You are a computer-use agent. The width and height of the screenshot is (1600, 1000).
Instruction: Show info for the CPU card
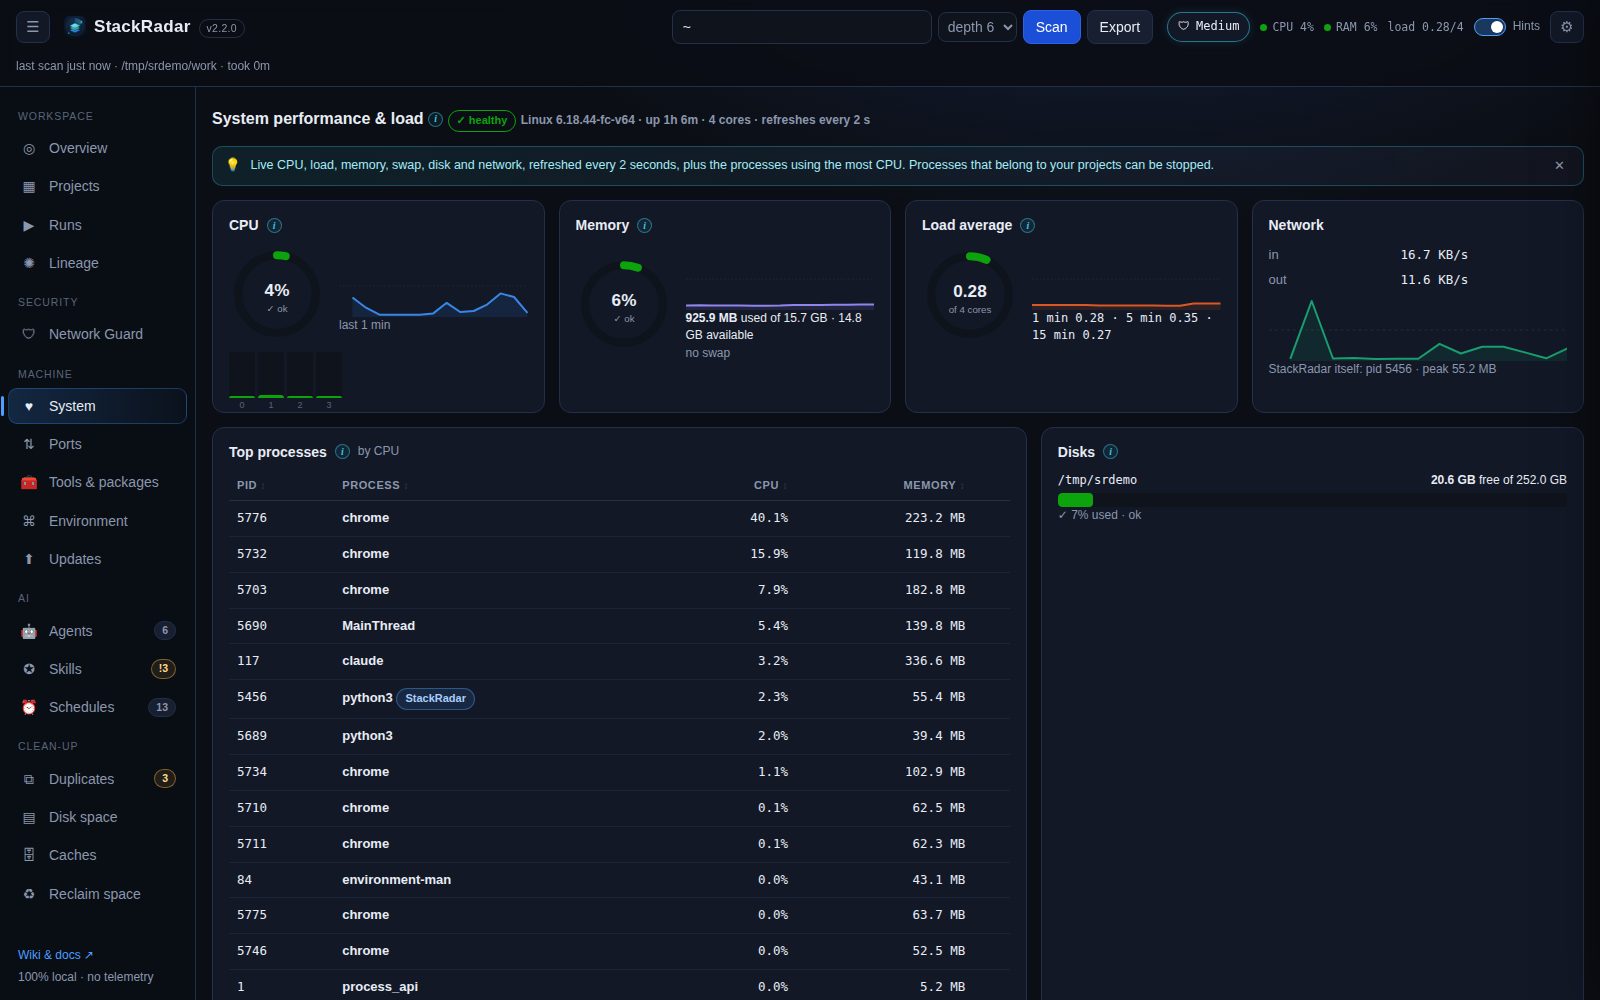point(274,225)
